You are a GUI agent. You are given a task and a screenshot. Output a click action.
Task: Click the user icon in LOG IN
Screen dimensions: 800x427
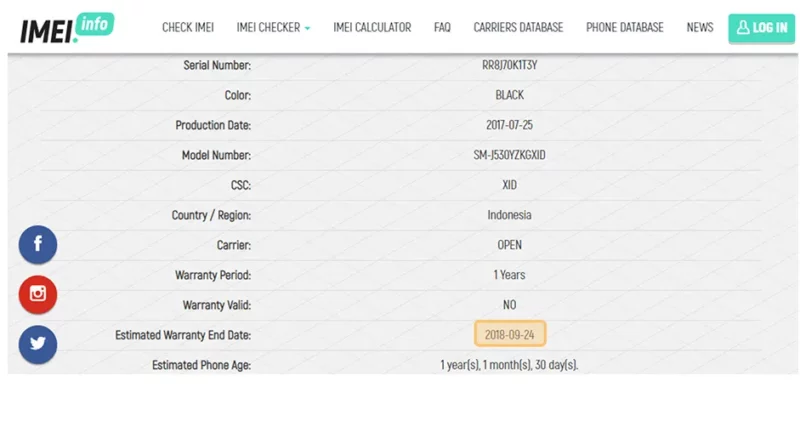pos(743,28)
